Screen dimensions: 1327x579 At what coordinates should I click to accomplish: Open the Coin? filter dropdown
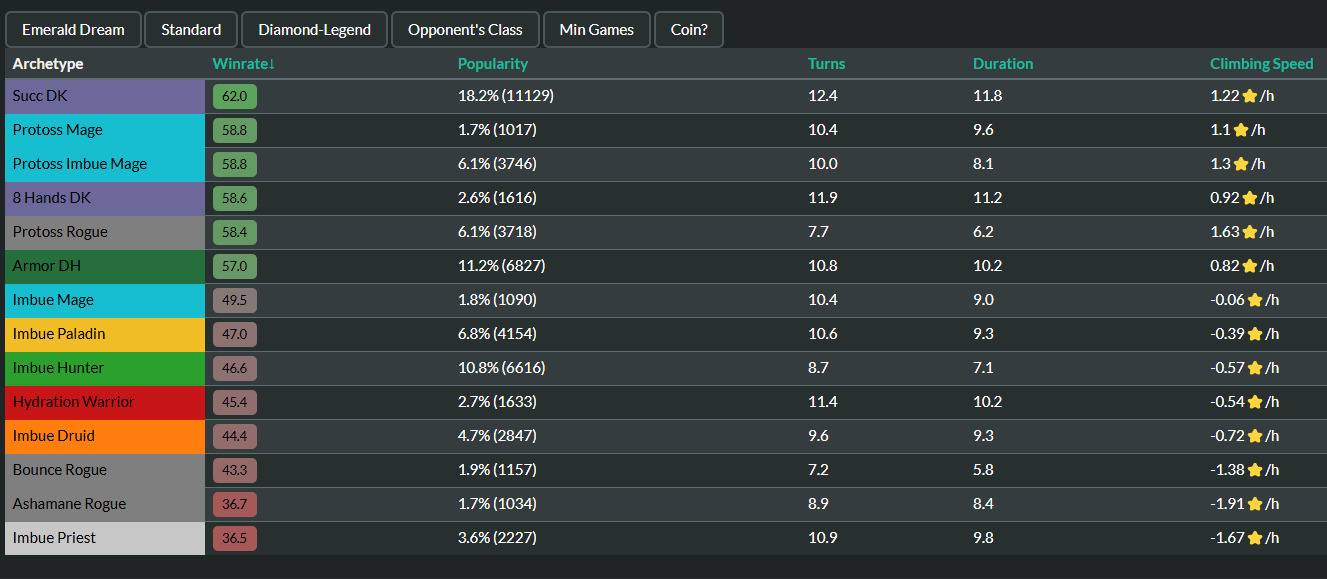[x=689, y=30]
